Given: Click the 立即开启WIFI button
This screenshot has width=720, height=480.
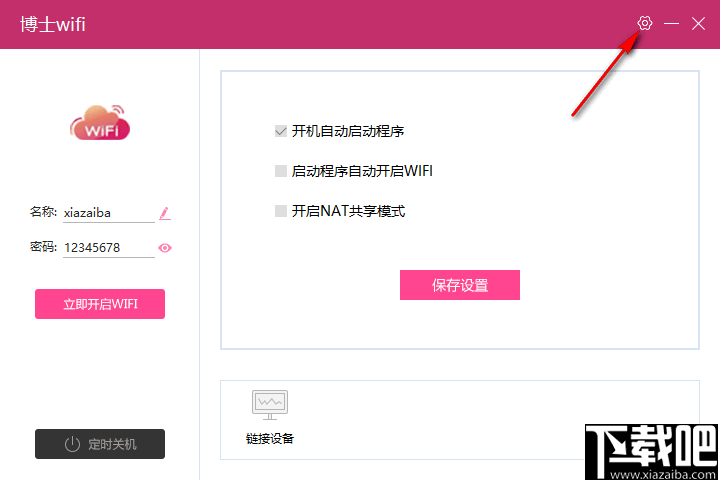Looking at the screenshot, I should [100, 304].
